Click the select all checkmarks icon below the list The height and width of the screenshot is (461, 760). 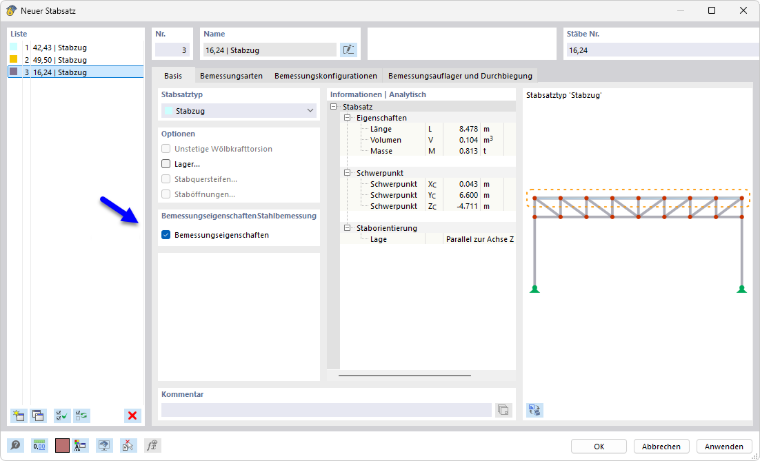pyautogui.click(x=62, y=415)
